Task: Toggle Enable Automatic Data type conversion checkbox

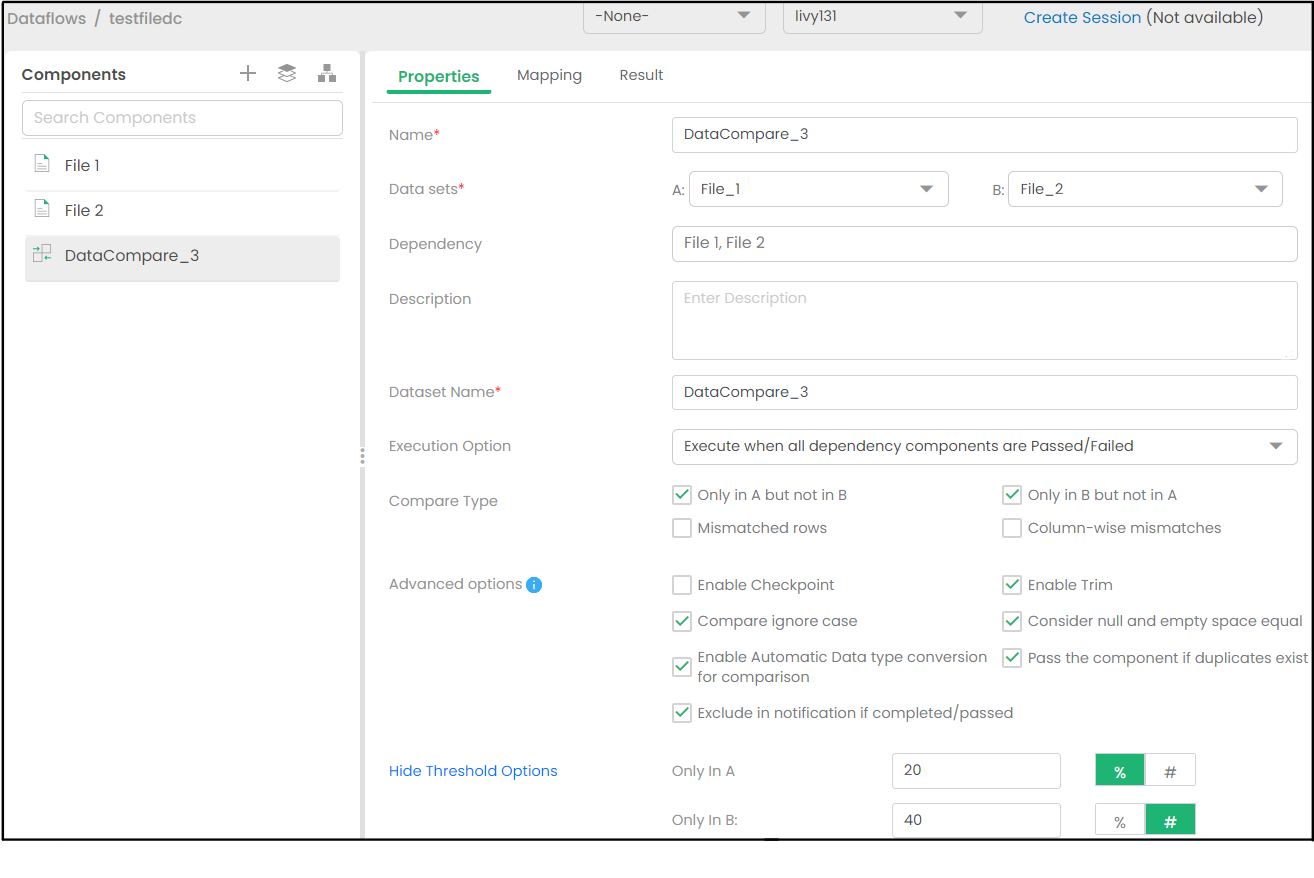Action: [x=682, y=667]
